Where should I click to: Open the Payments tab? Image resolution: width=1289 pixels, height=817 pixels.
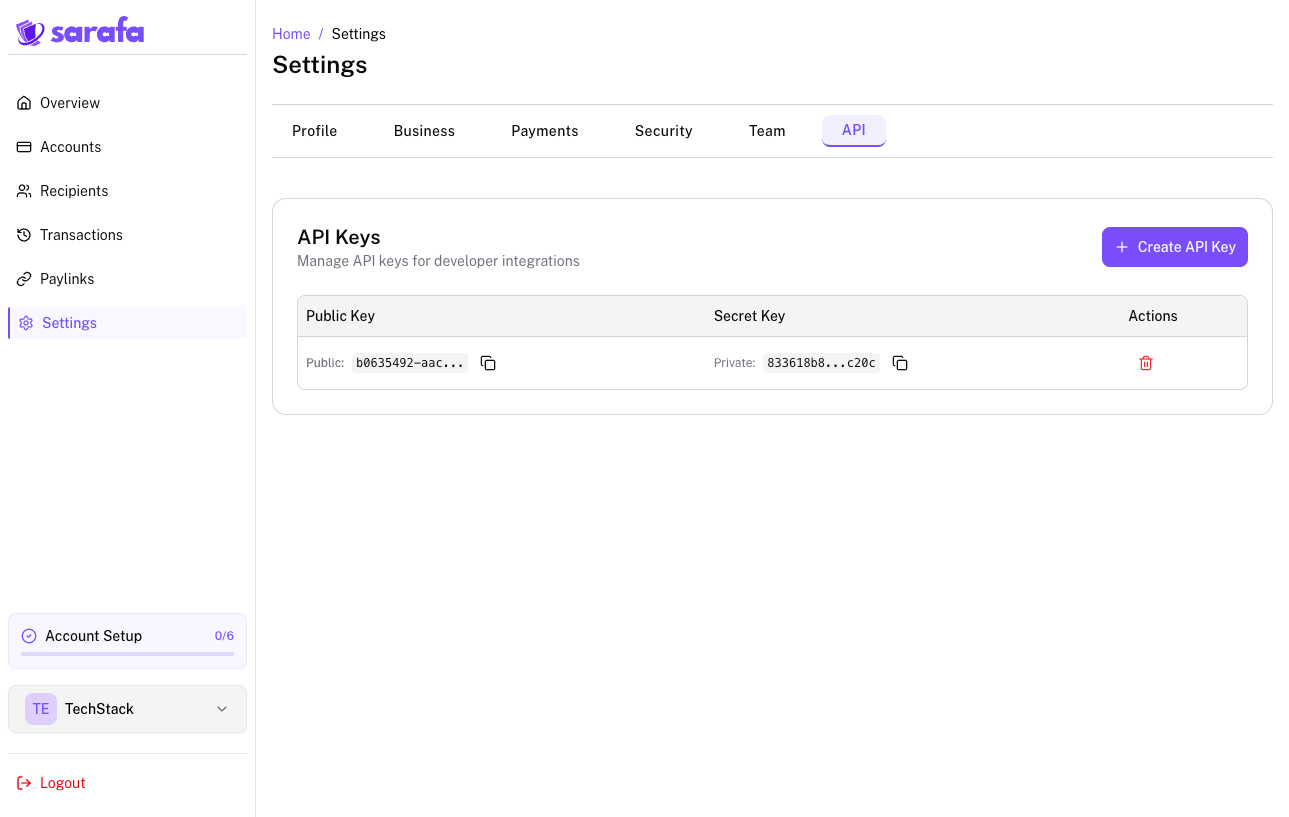[x=545, y=131]
